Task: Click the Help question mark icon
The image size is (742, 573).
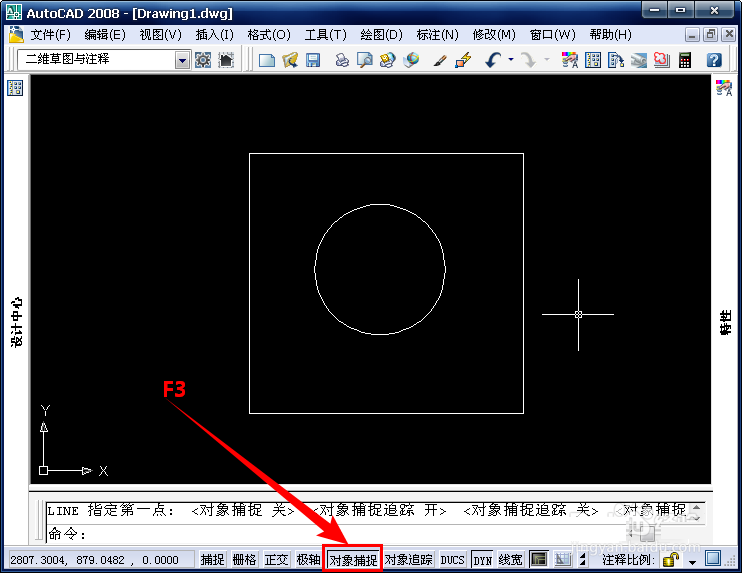Action: click(714, 60)
